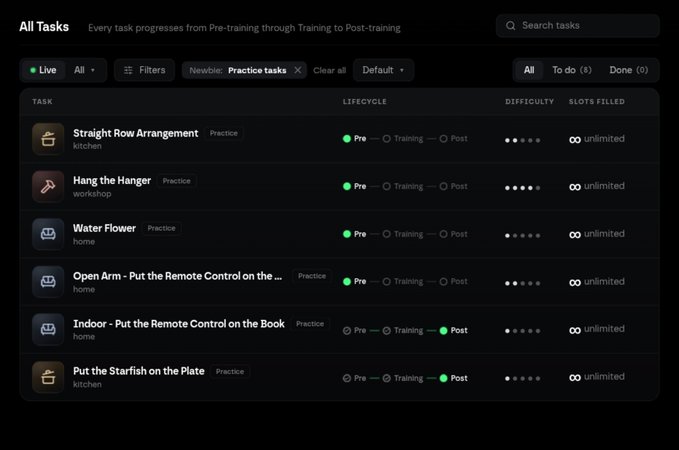Click infinity icon for Indoor remote task slots
This screenshot has height=450, width=679.
tap(575, 330)
